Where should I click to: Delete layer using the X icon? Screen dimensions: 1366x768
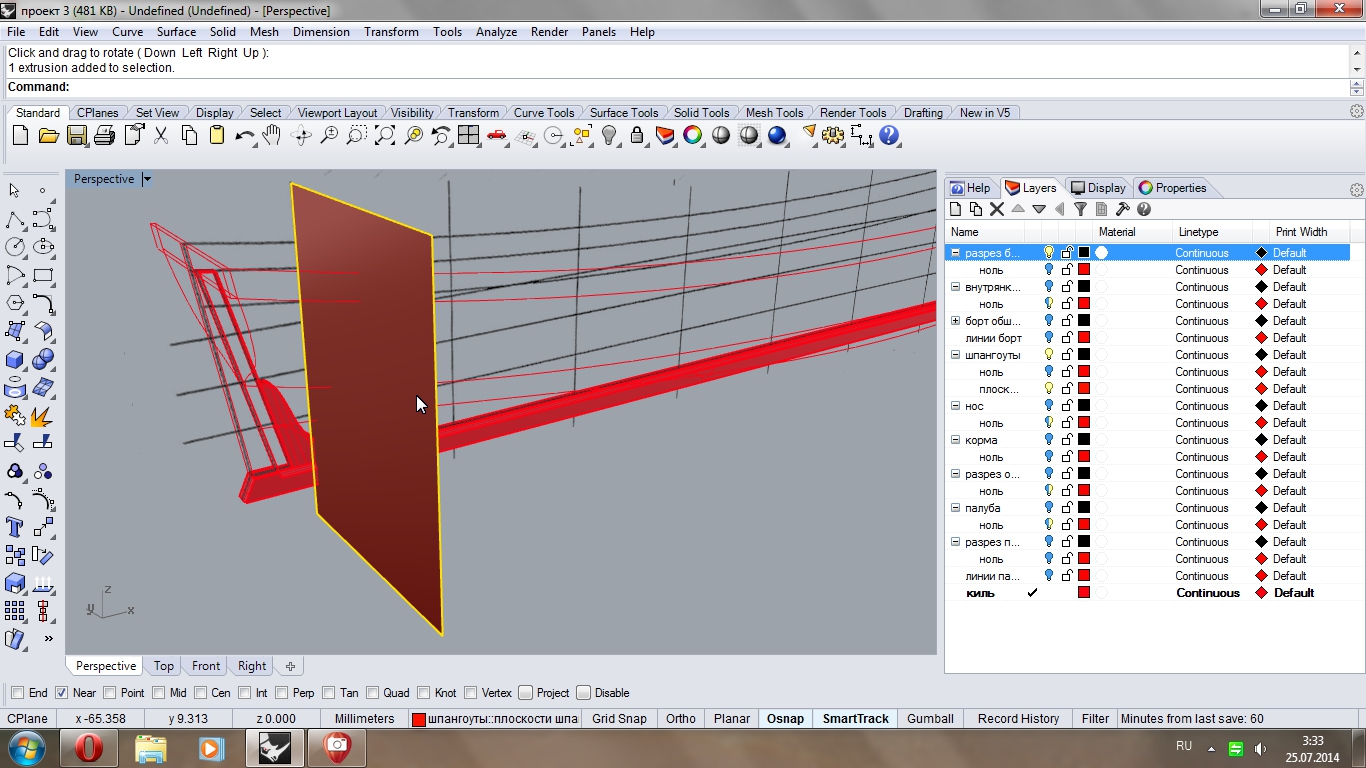(996, 209)
